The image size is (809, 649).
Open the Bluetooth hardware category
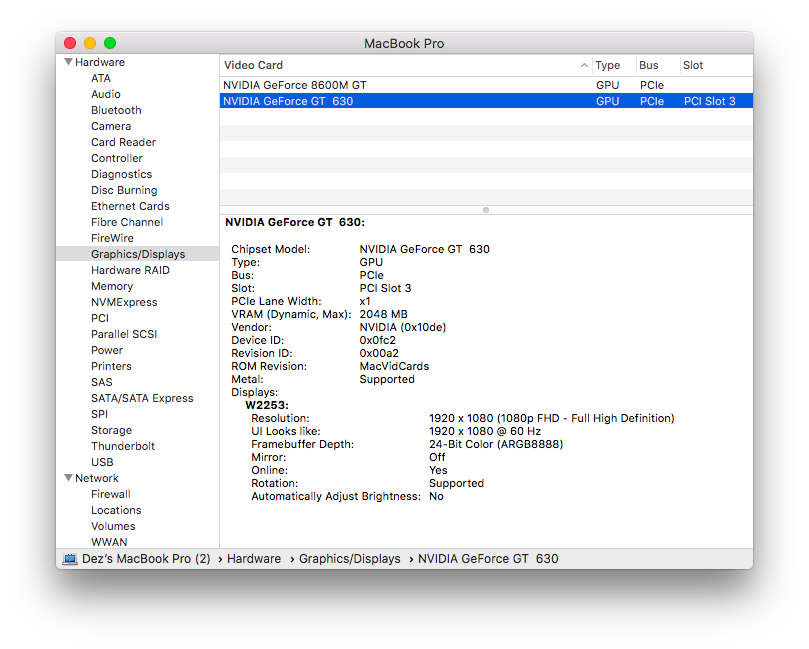(x=116, y=110)
